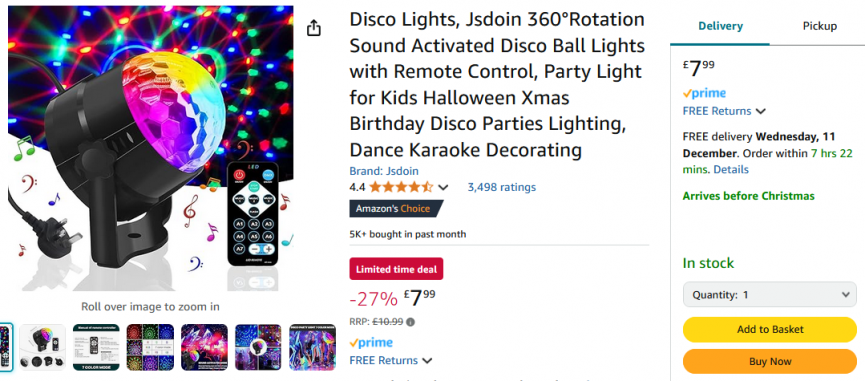Screen dimensions: 865x381
Task: Visit the Brand: Jsdoin link
Action: coord(383,171)
